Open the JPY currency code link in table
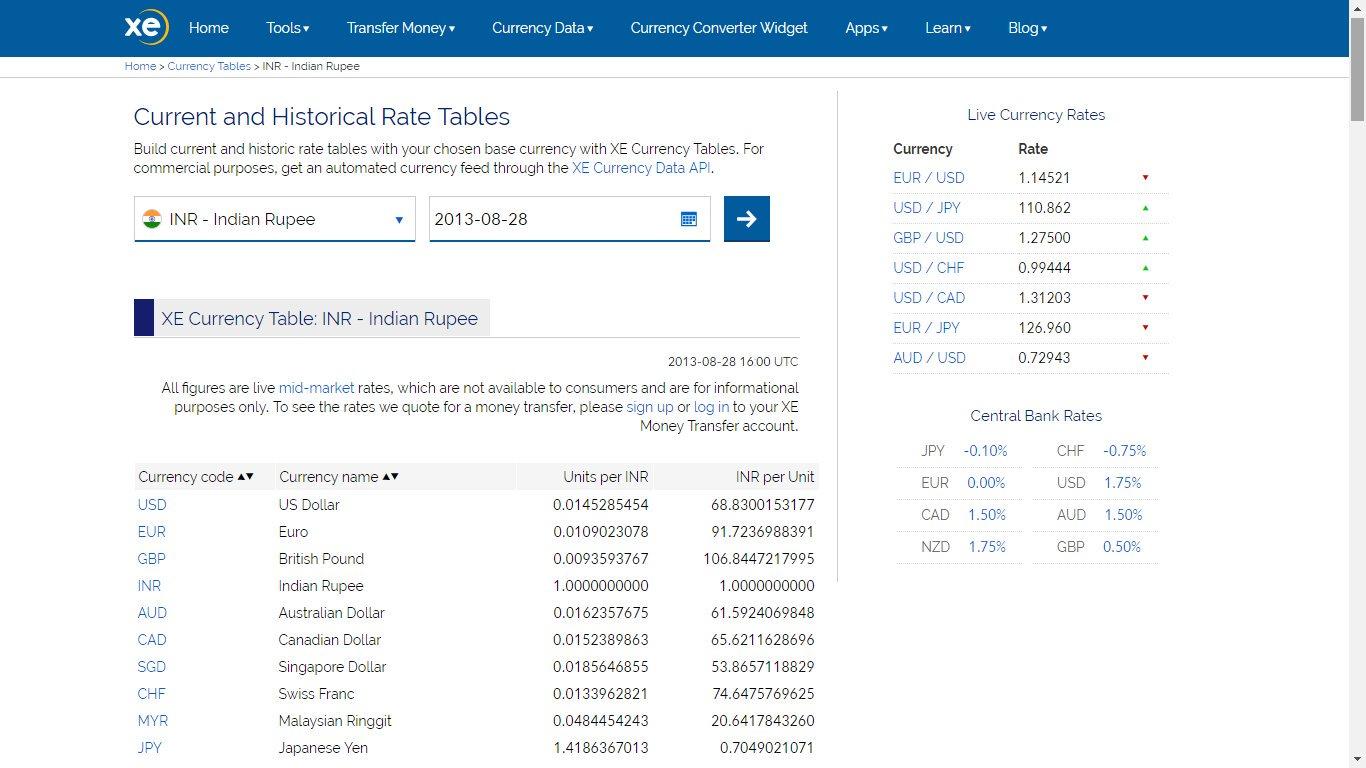This screenshot has width=1366, height=768. click(x=149, y=748)
